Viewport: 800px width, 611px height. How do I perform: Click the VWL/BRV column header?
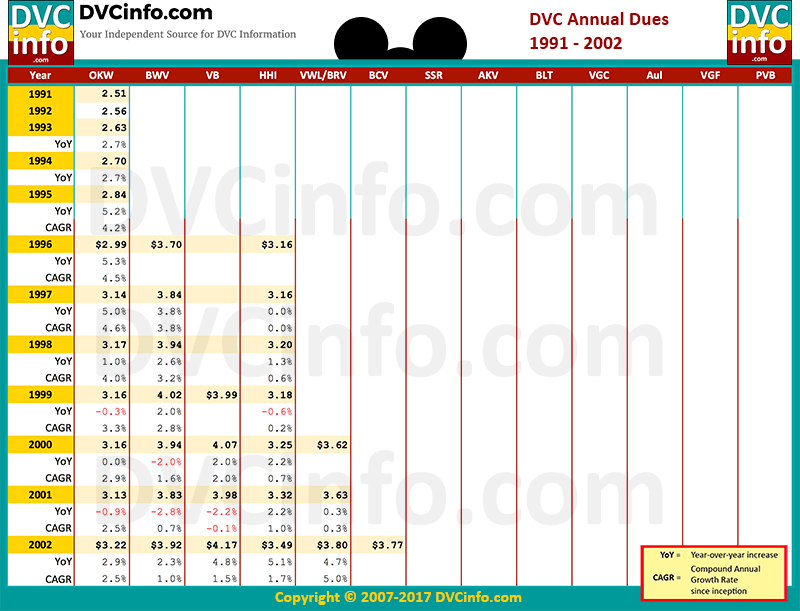(323, 75)
